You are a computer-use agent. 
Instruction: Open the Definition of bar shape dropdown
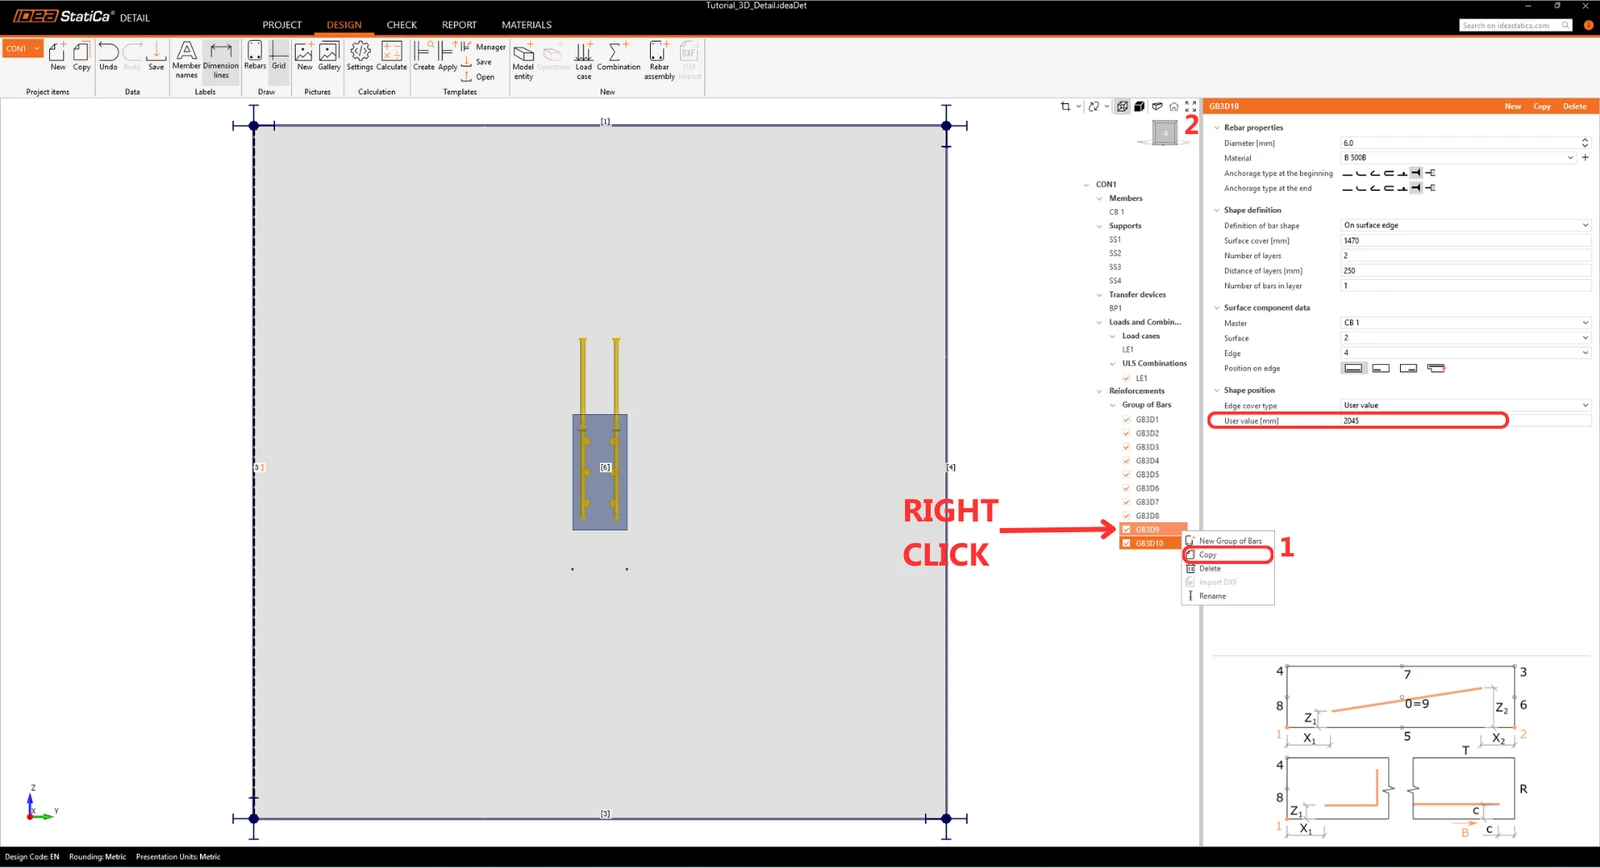pyautogui.click(x=1465, y=225)
